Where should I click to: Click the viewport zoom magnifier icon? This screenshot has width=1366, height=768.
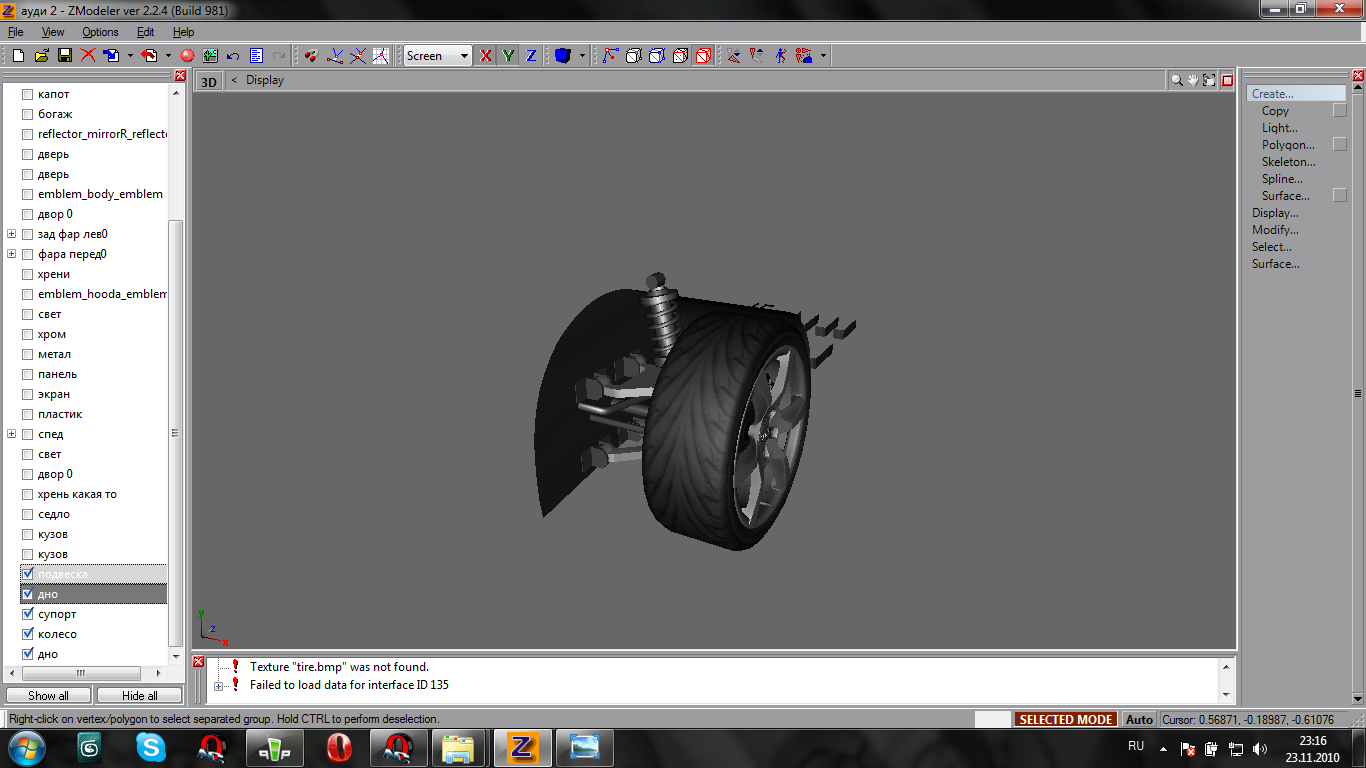[x=1177, y=80]
